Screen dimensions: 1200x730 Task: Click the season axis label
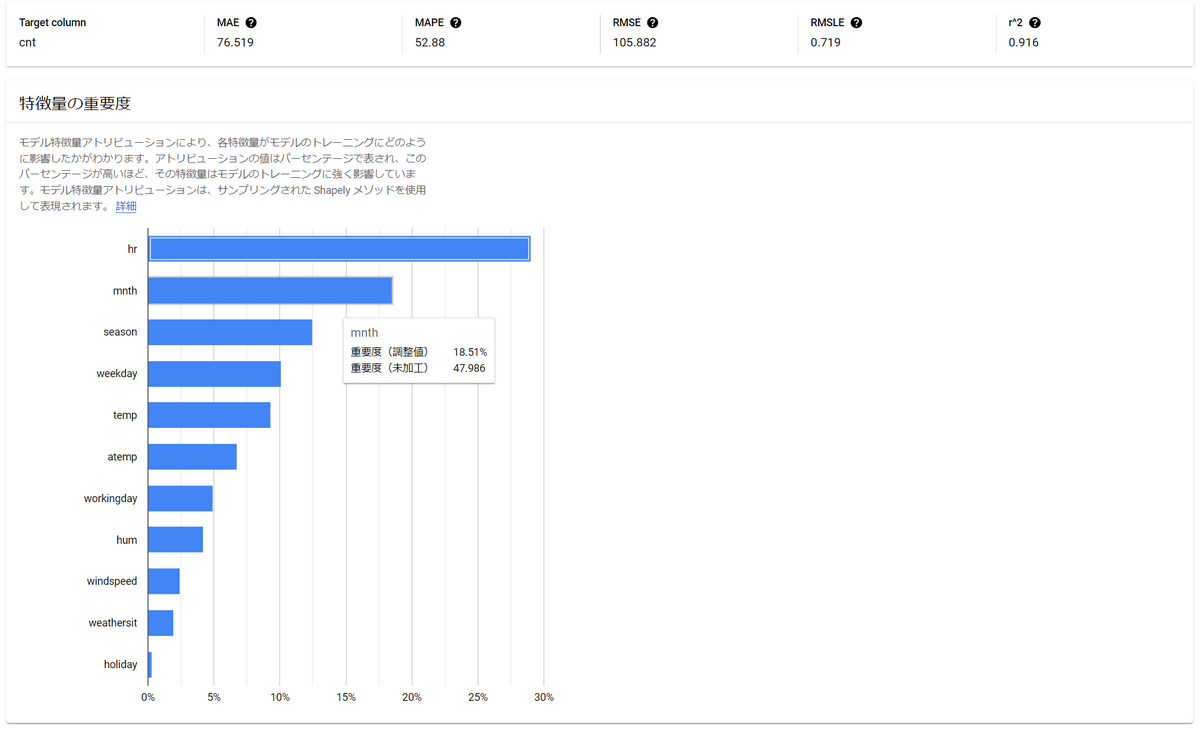120,332
